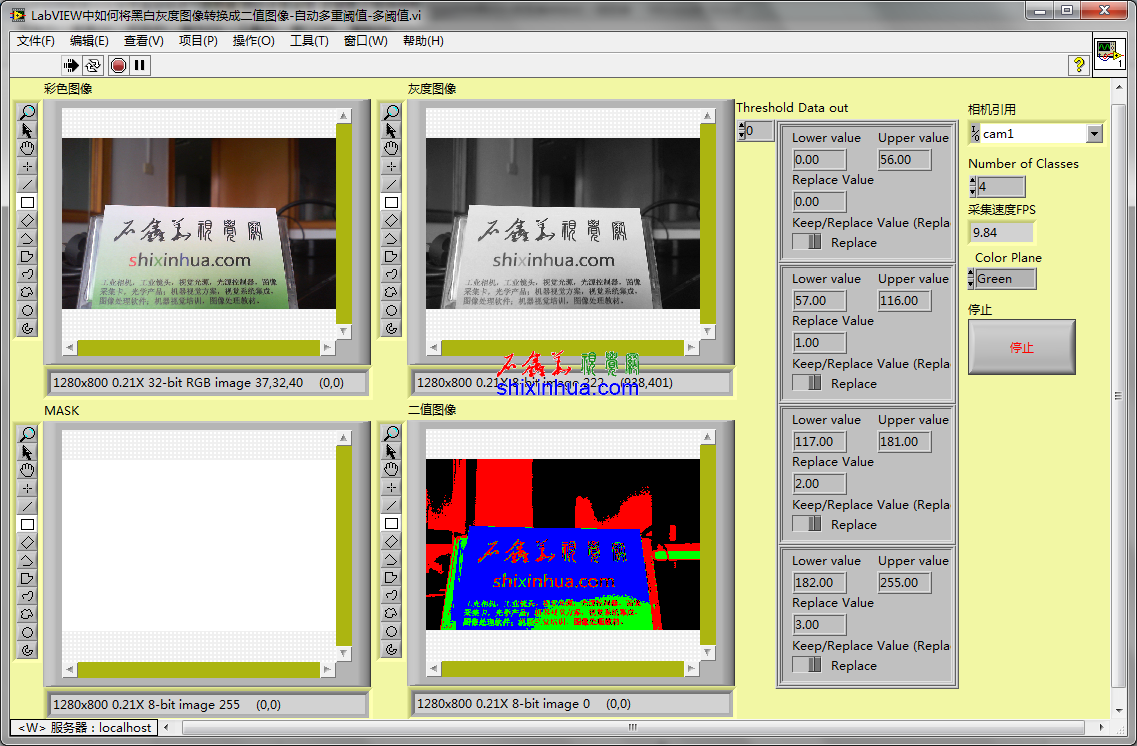Select Pan hand tool in 灰度图像 palette
The height and width of the screenshot is (746, 1137).
[x=392, y=148]
